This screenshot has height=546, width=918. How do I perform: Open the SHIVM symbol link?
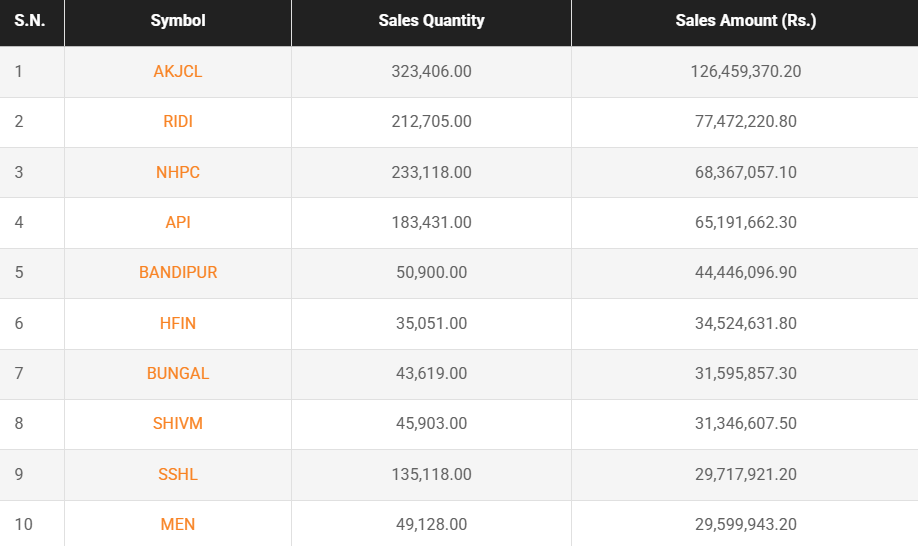177,424
